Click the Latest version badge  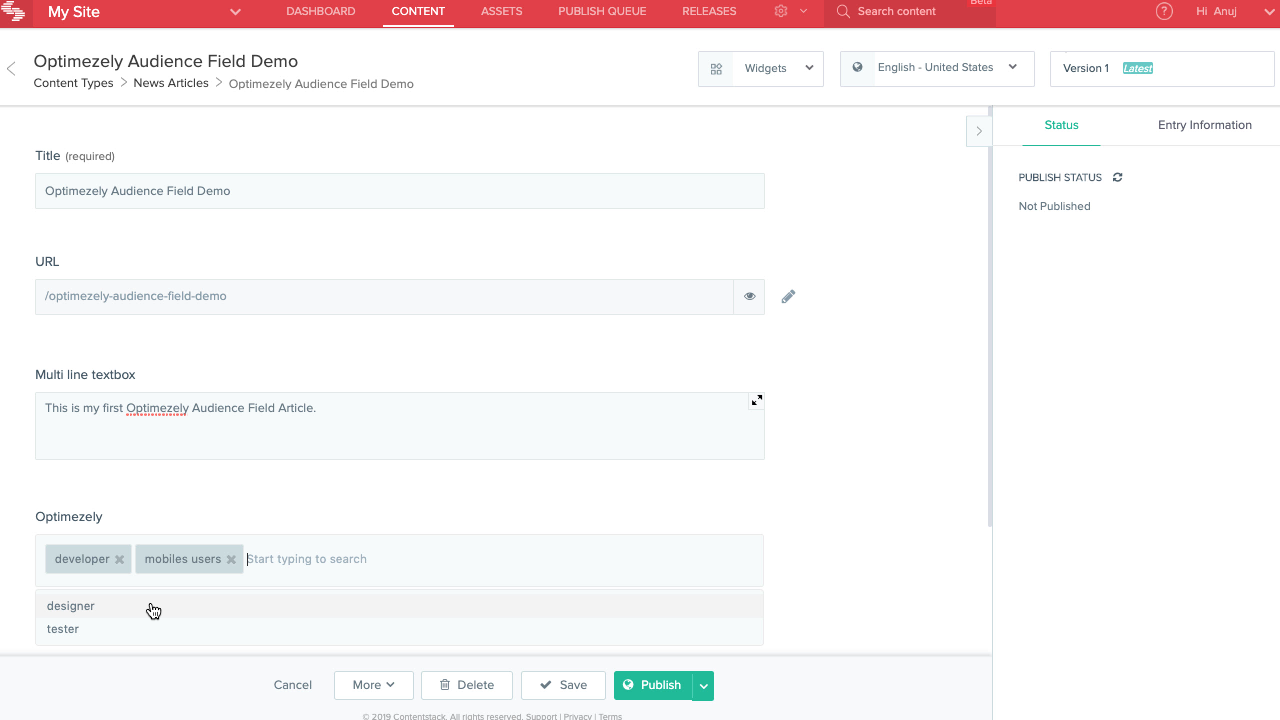pos(1138,68)
